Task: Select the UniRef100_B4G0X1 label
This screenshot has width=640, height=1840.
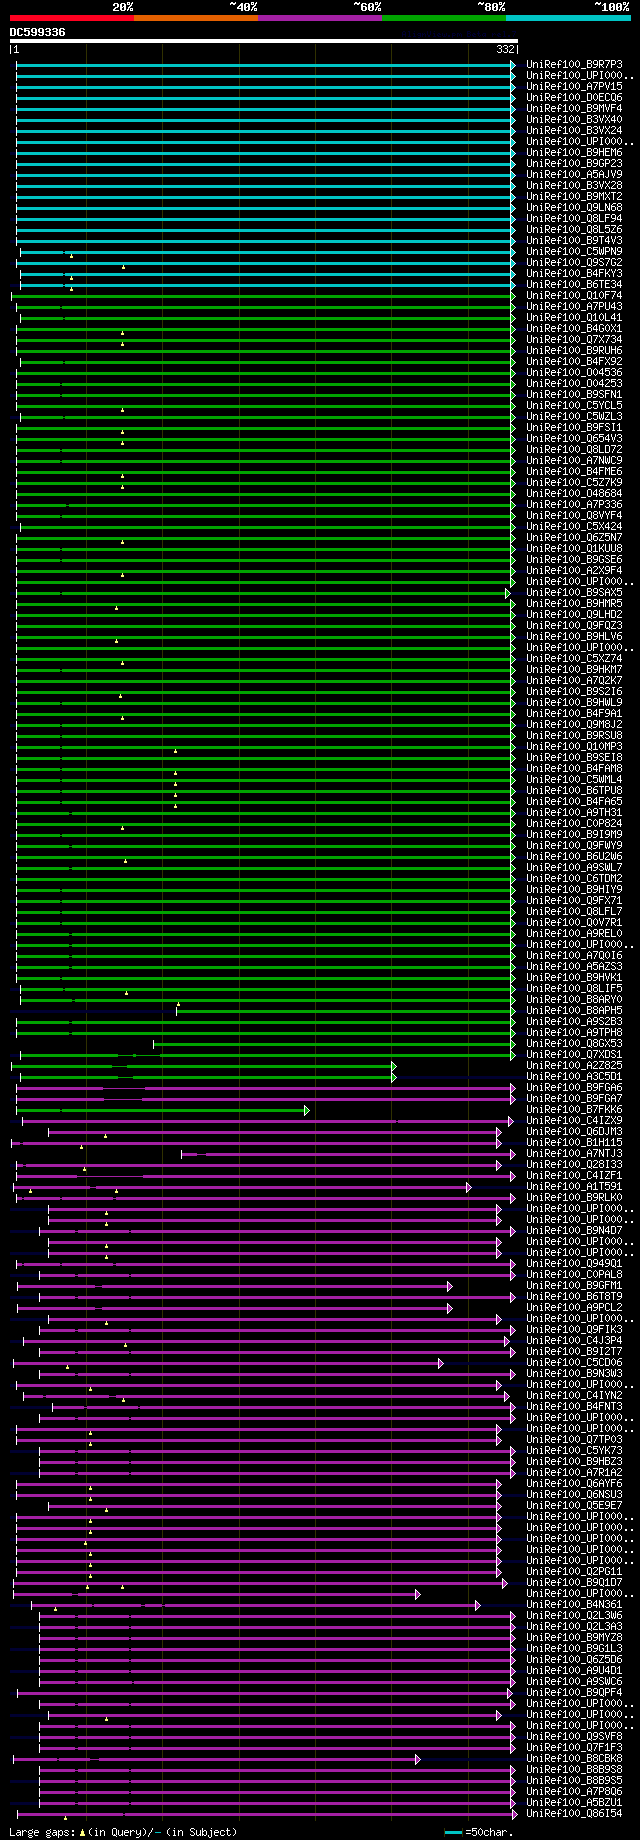Action: pyautogui.click(x=575, y=328)
